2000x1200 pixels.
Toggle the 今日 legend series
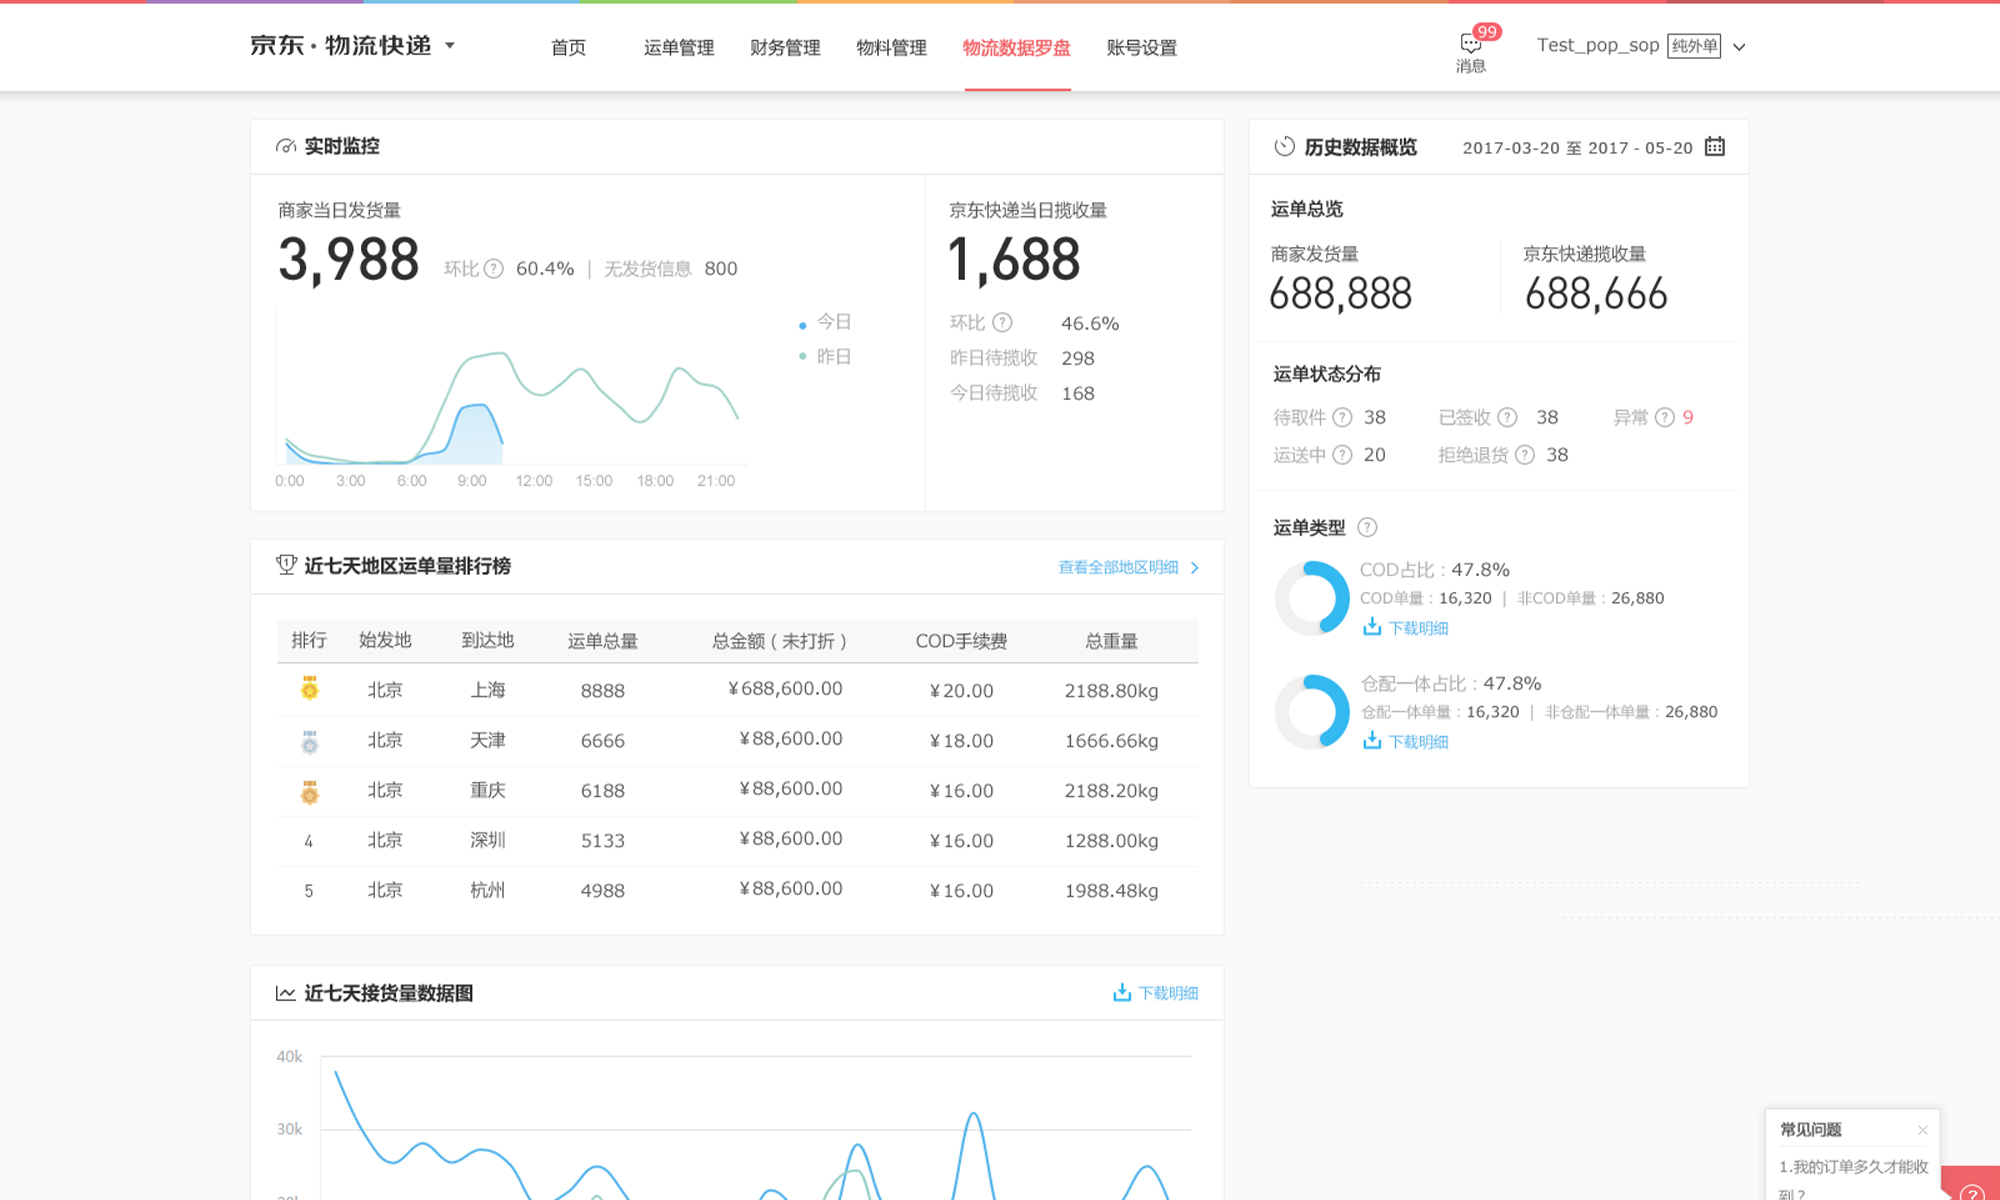click(825, 322)
